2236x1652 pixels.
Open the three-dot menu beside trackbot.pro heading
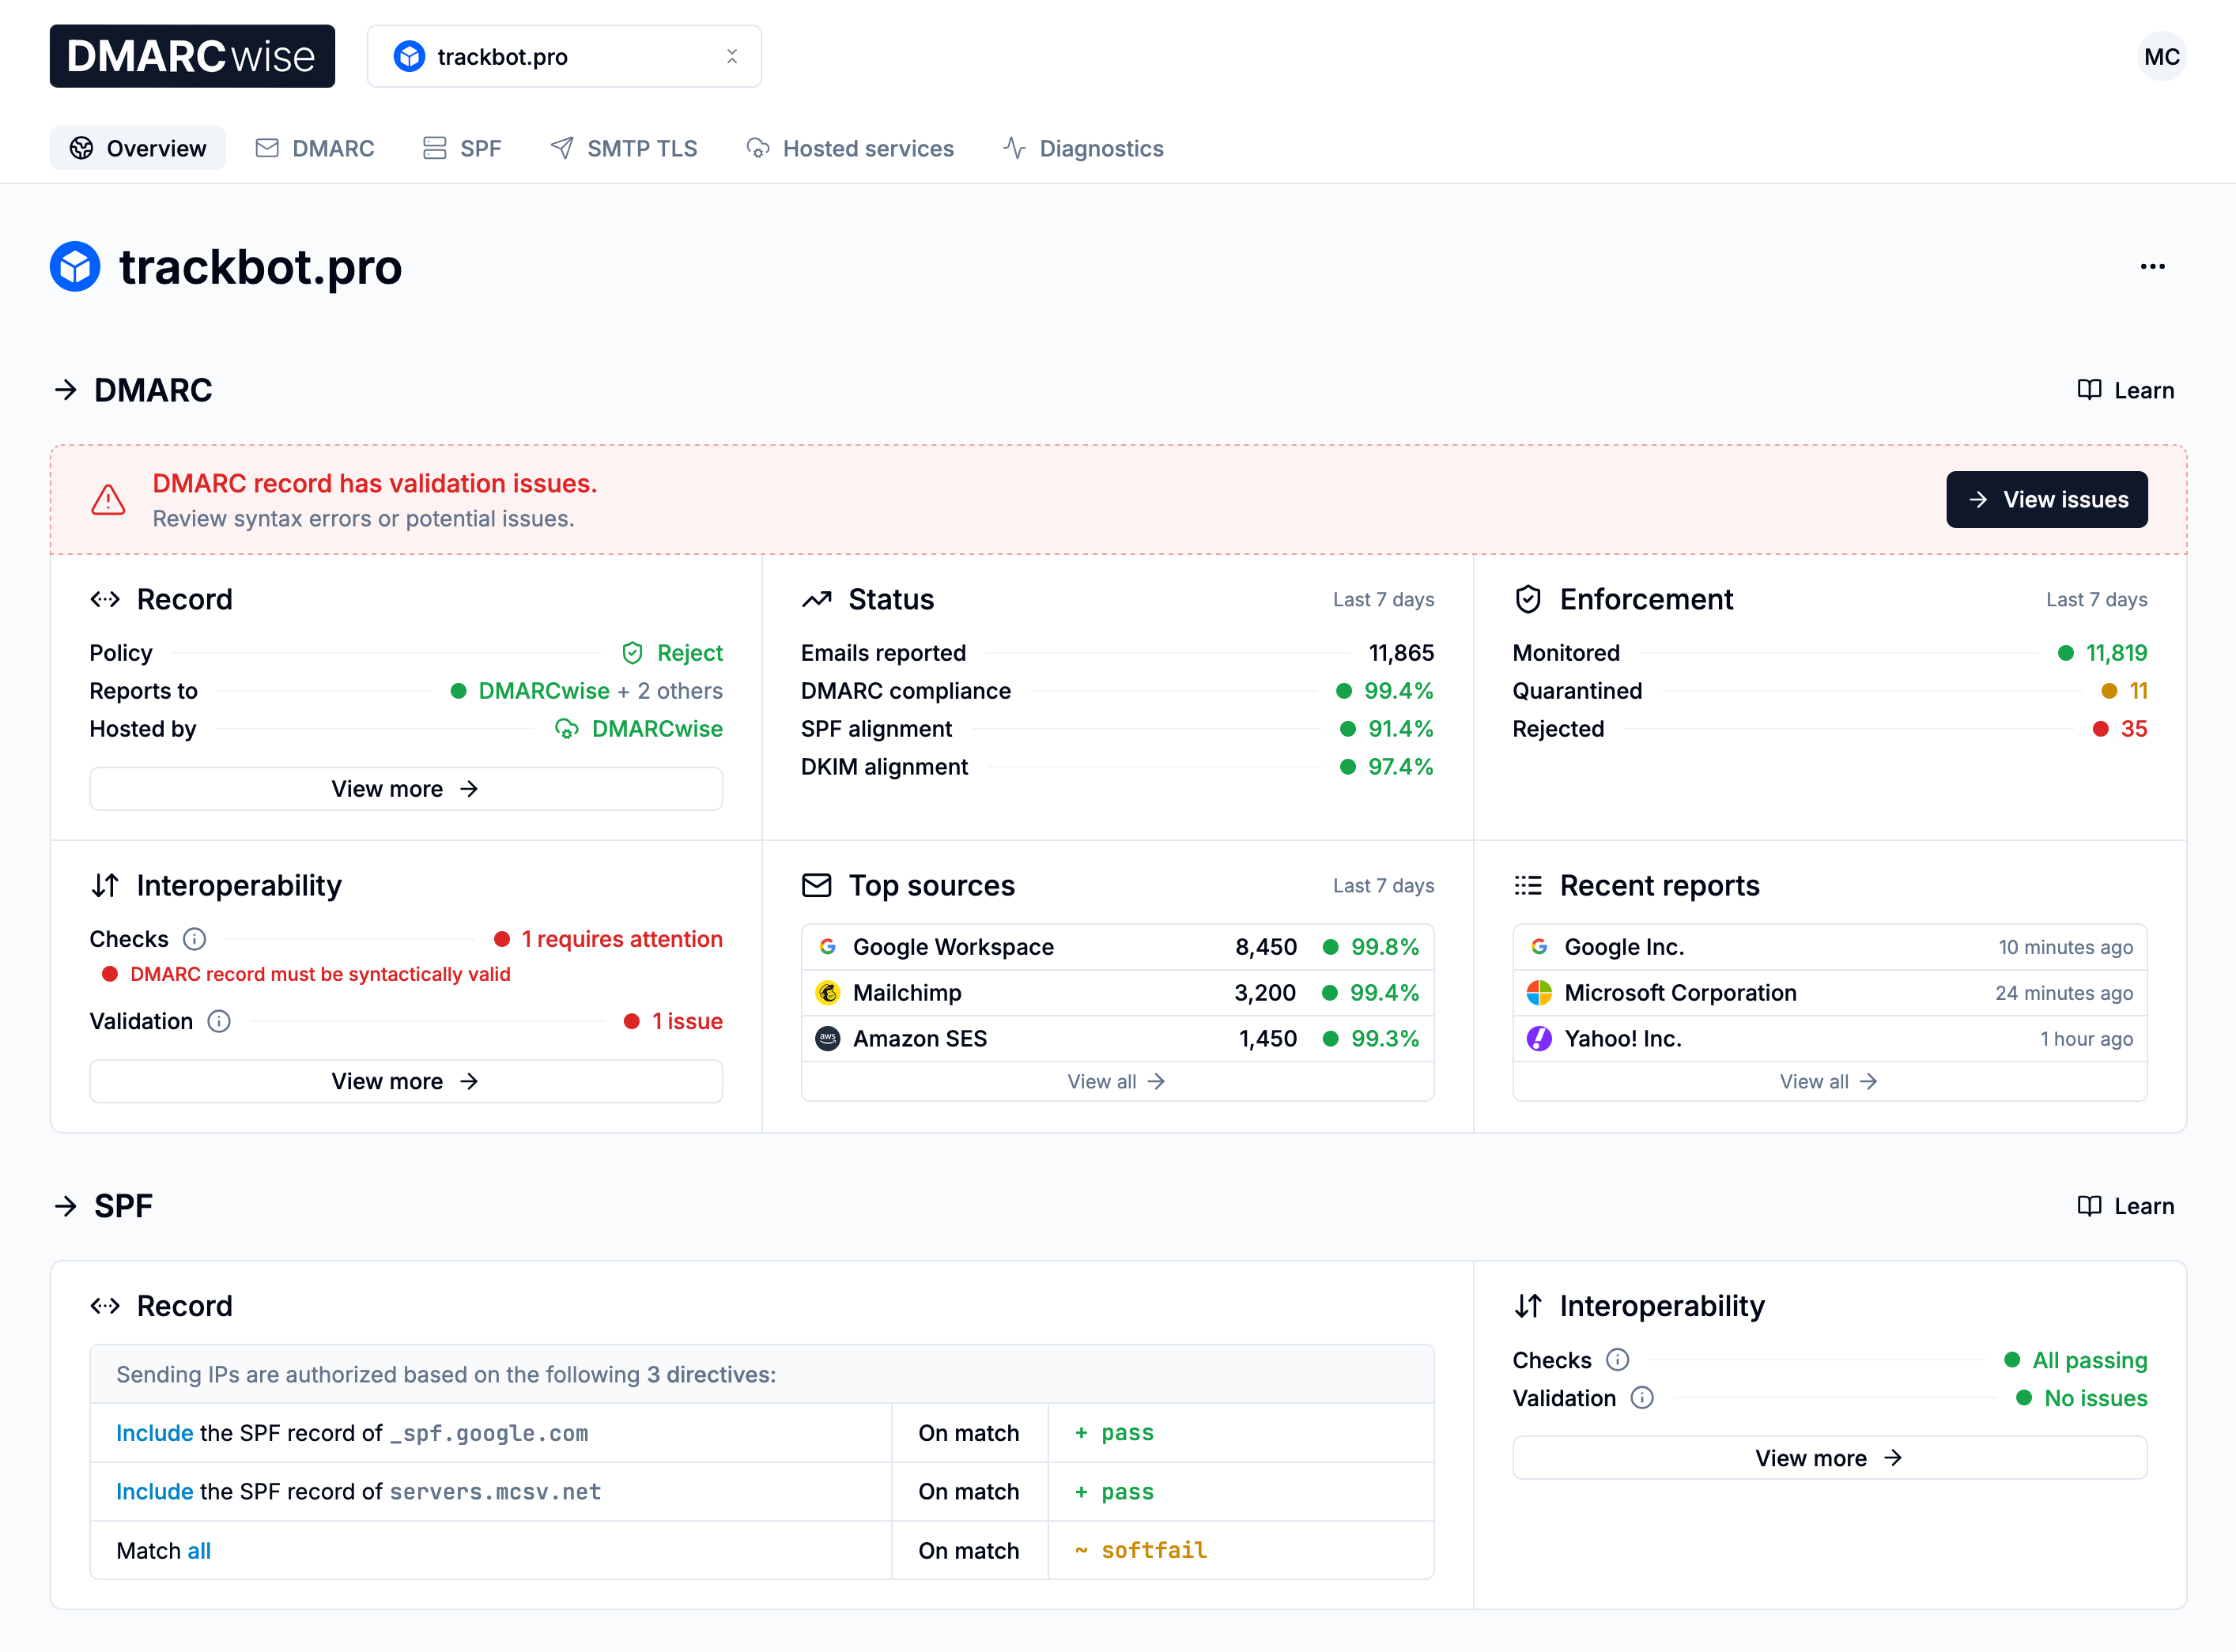[2152, 266]
